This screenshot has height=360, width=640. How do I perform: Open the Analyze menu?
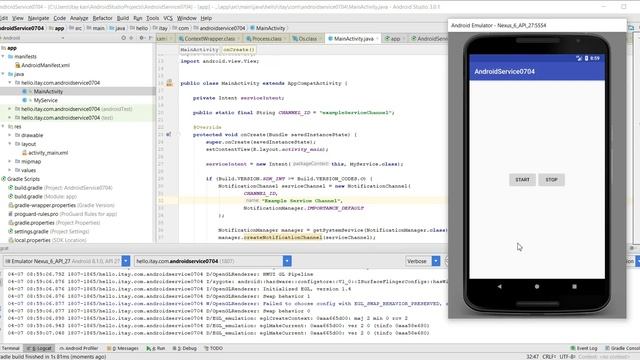click(79, 18)
